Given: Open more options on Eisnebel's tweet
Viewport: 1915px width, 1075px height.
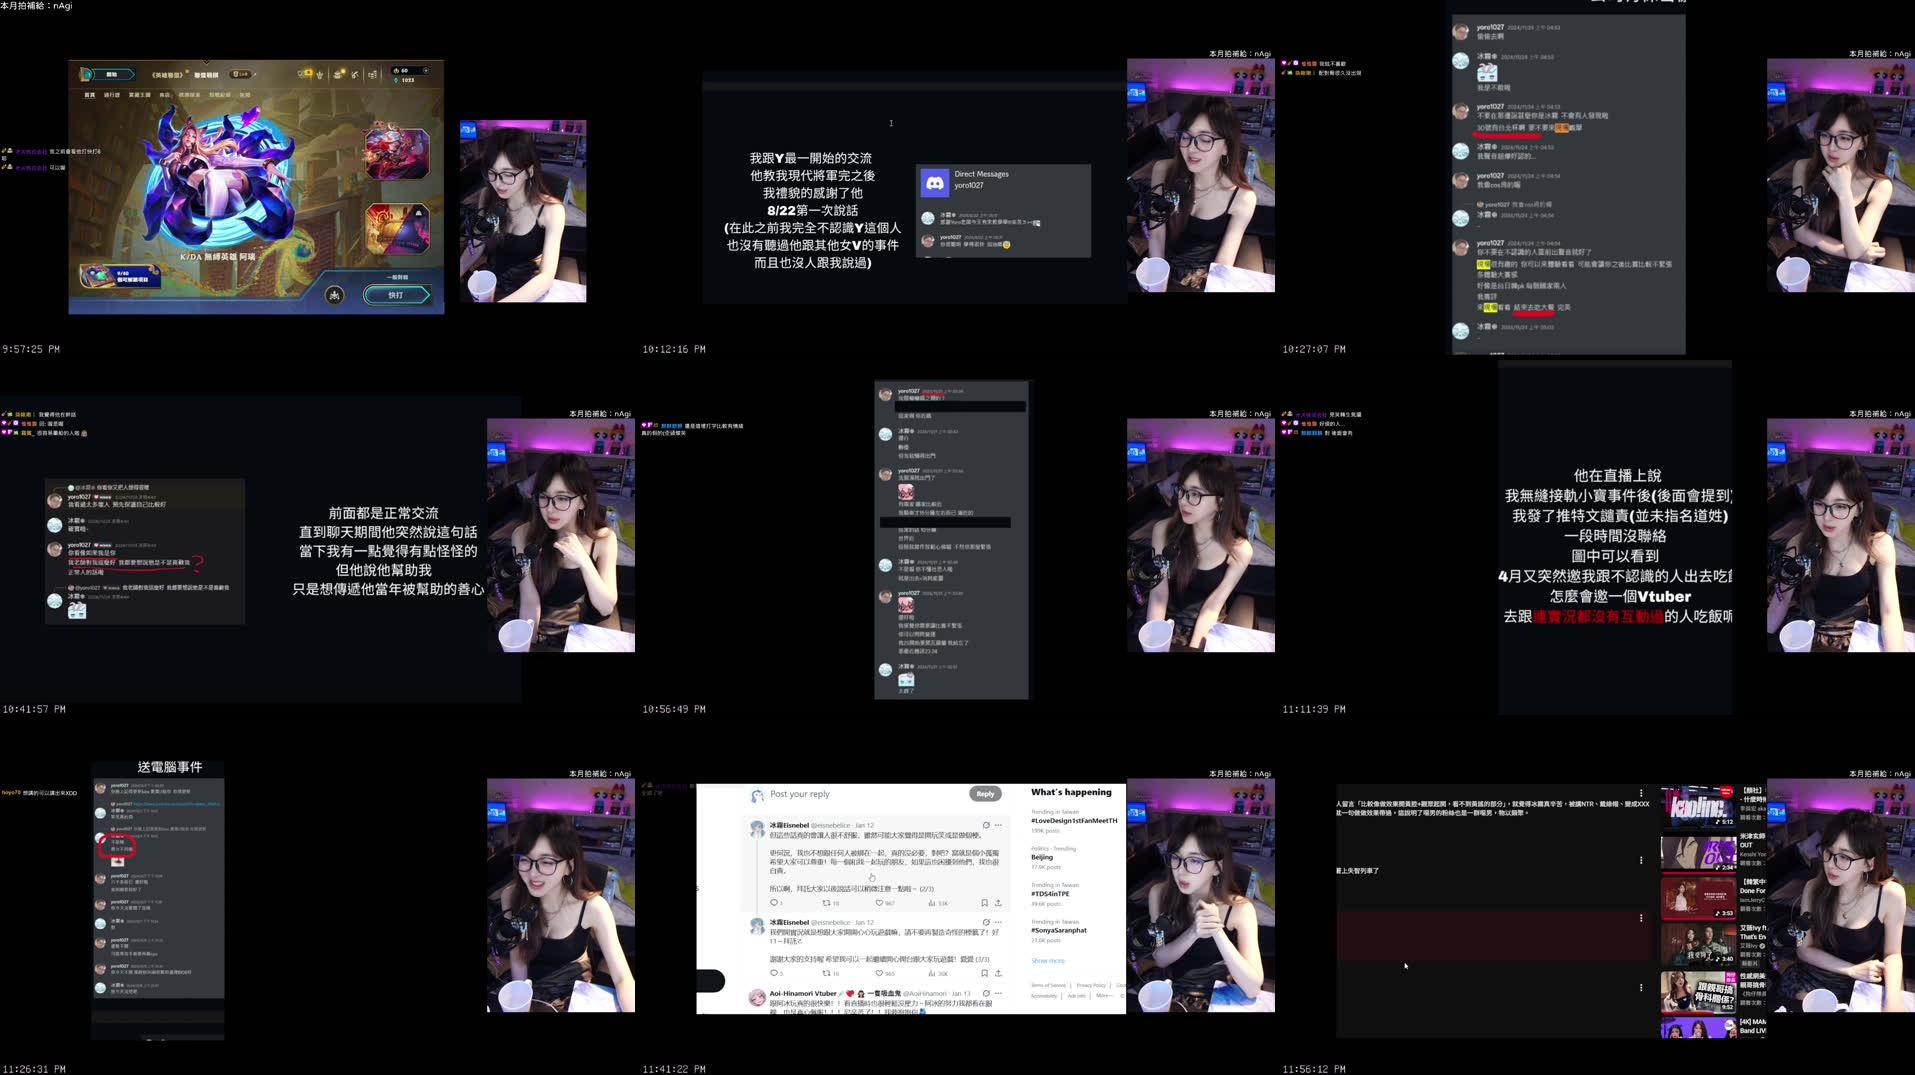Looking at the screenshot, I should pyautogui.click(x=998, y=825).
